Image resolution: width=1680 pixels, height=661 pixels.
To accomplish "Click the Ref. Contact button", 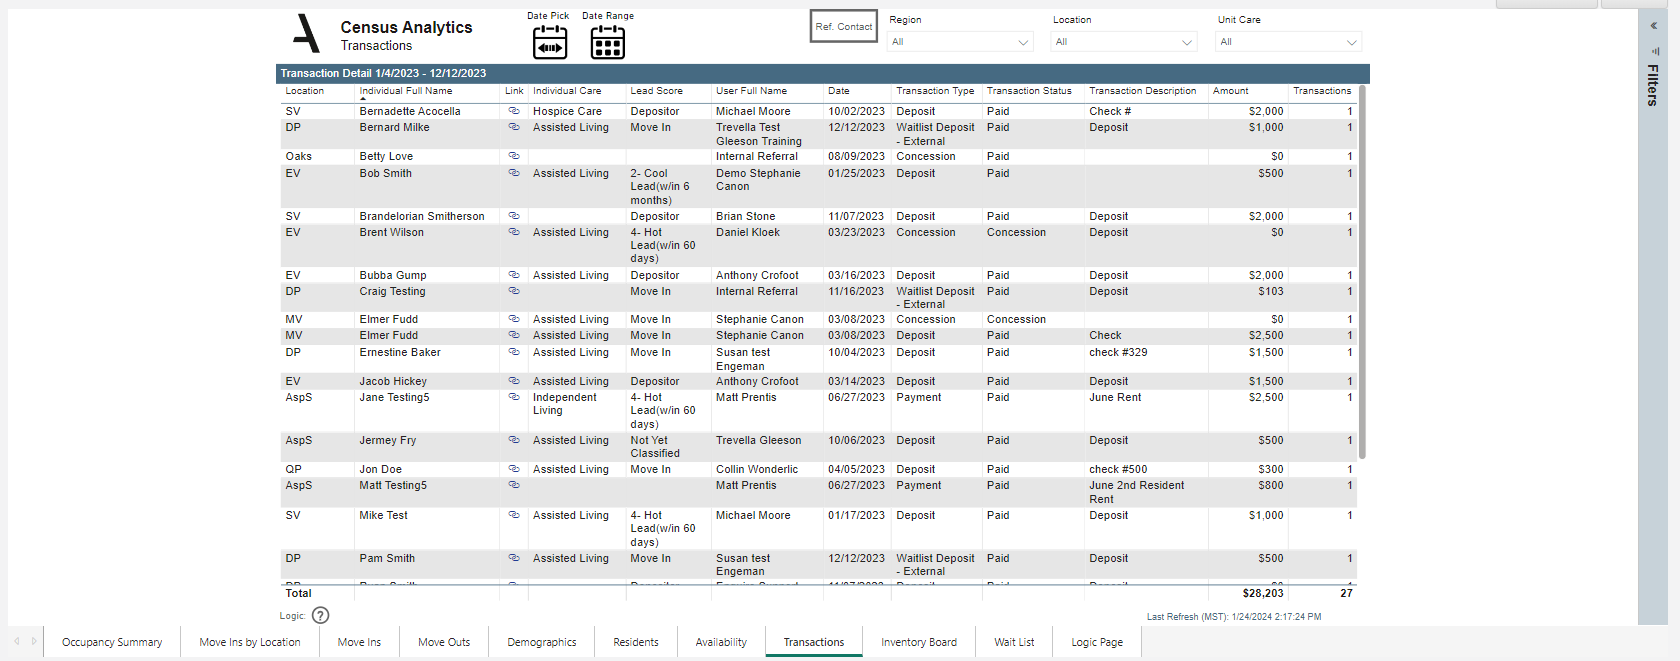I will [x=843, y=27].
